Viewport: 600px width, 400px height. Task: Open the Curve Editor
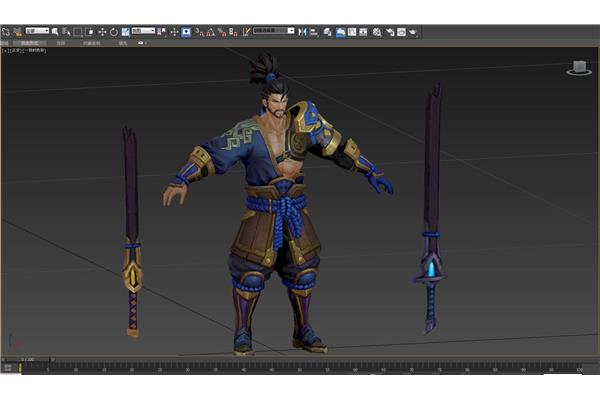(x=352, y=32)
